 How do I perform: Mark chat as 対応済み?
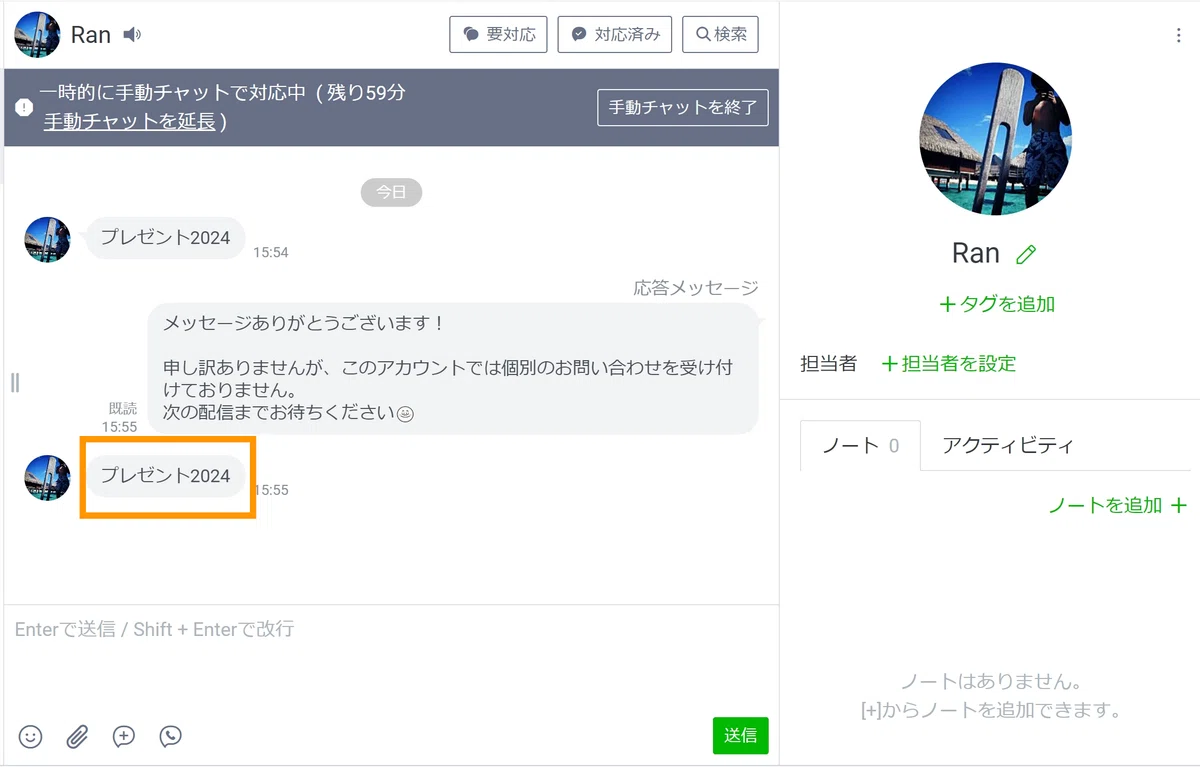point(615,34)
